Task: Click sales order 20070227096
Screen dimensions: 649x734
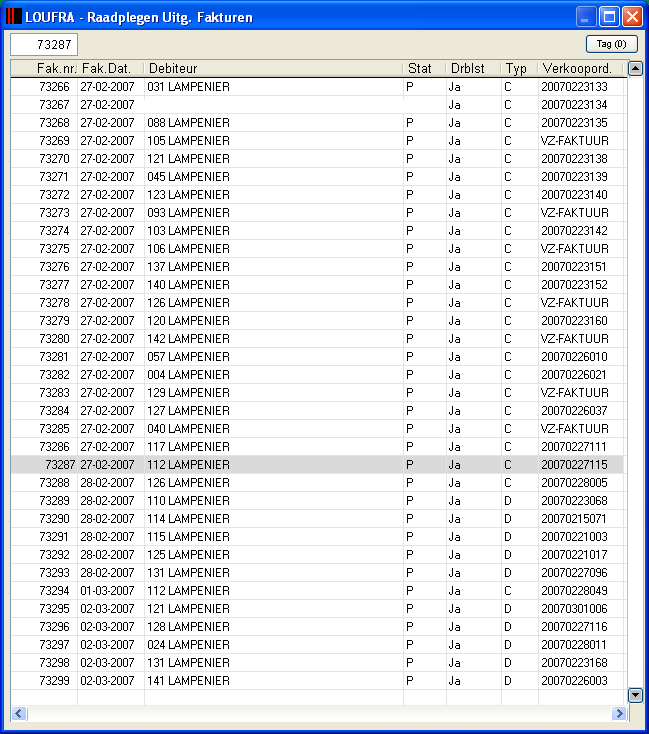Action: [574, 573]
